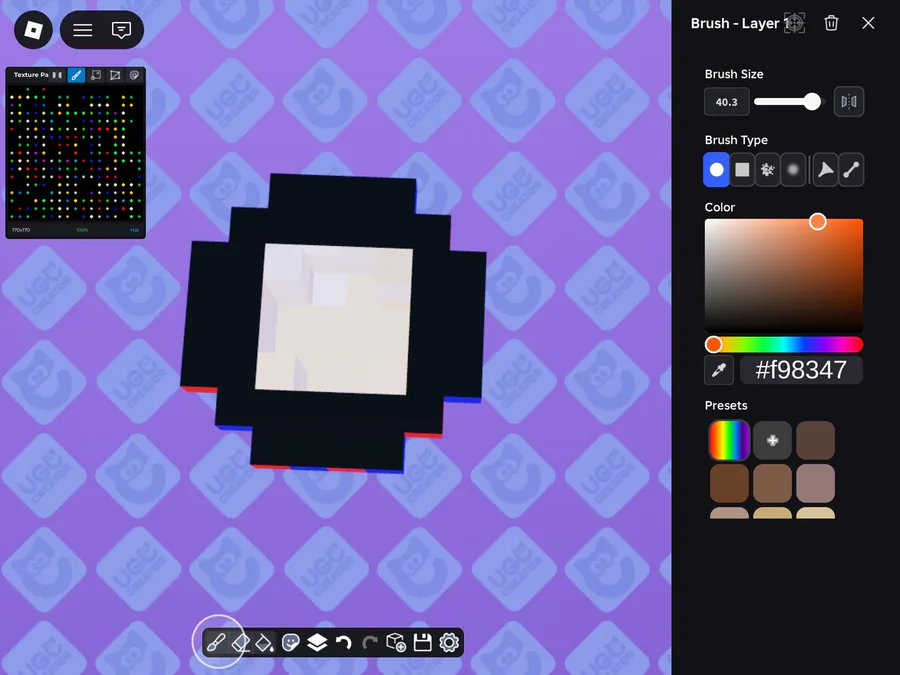This screenshot has width=900, height=675.
Task: Activate the eyedropper color picker
Action: point(719,370)
